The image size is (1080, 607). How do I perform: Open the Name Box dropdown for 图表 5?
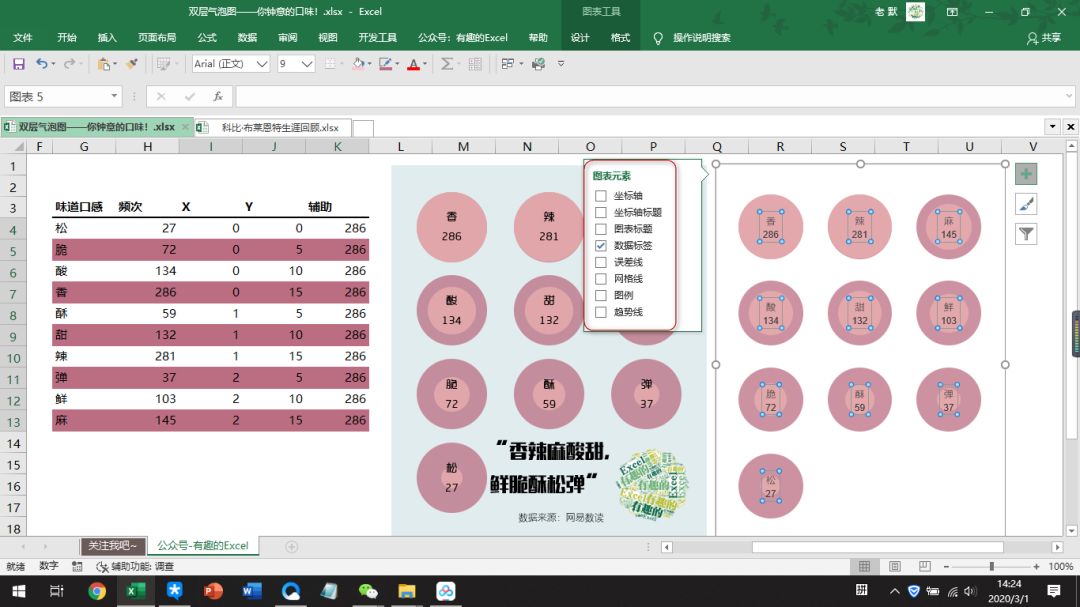pyautogui.click(x=115, y=97)
